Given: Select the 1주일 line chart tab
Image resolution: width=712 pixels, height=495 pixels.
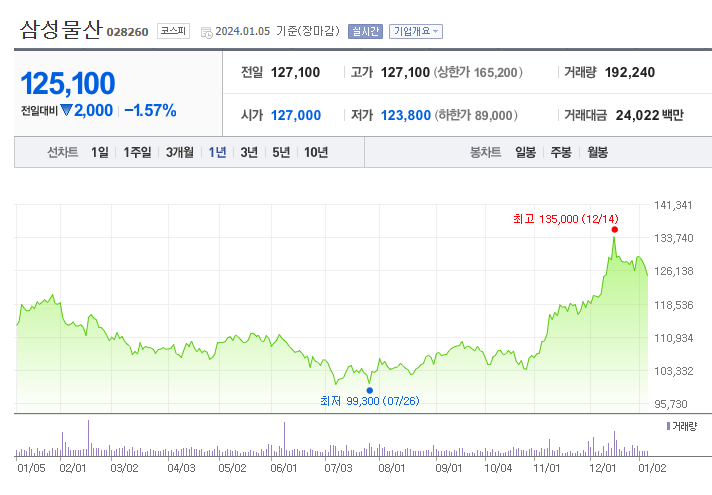Looking at the screenshot, I should coord(137,152).
